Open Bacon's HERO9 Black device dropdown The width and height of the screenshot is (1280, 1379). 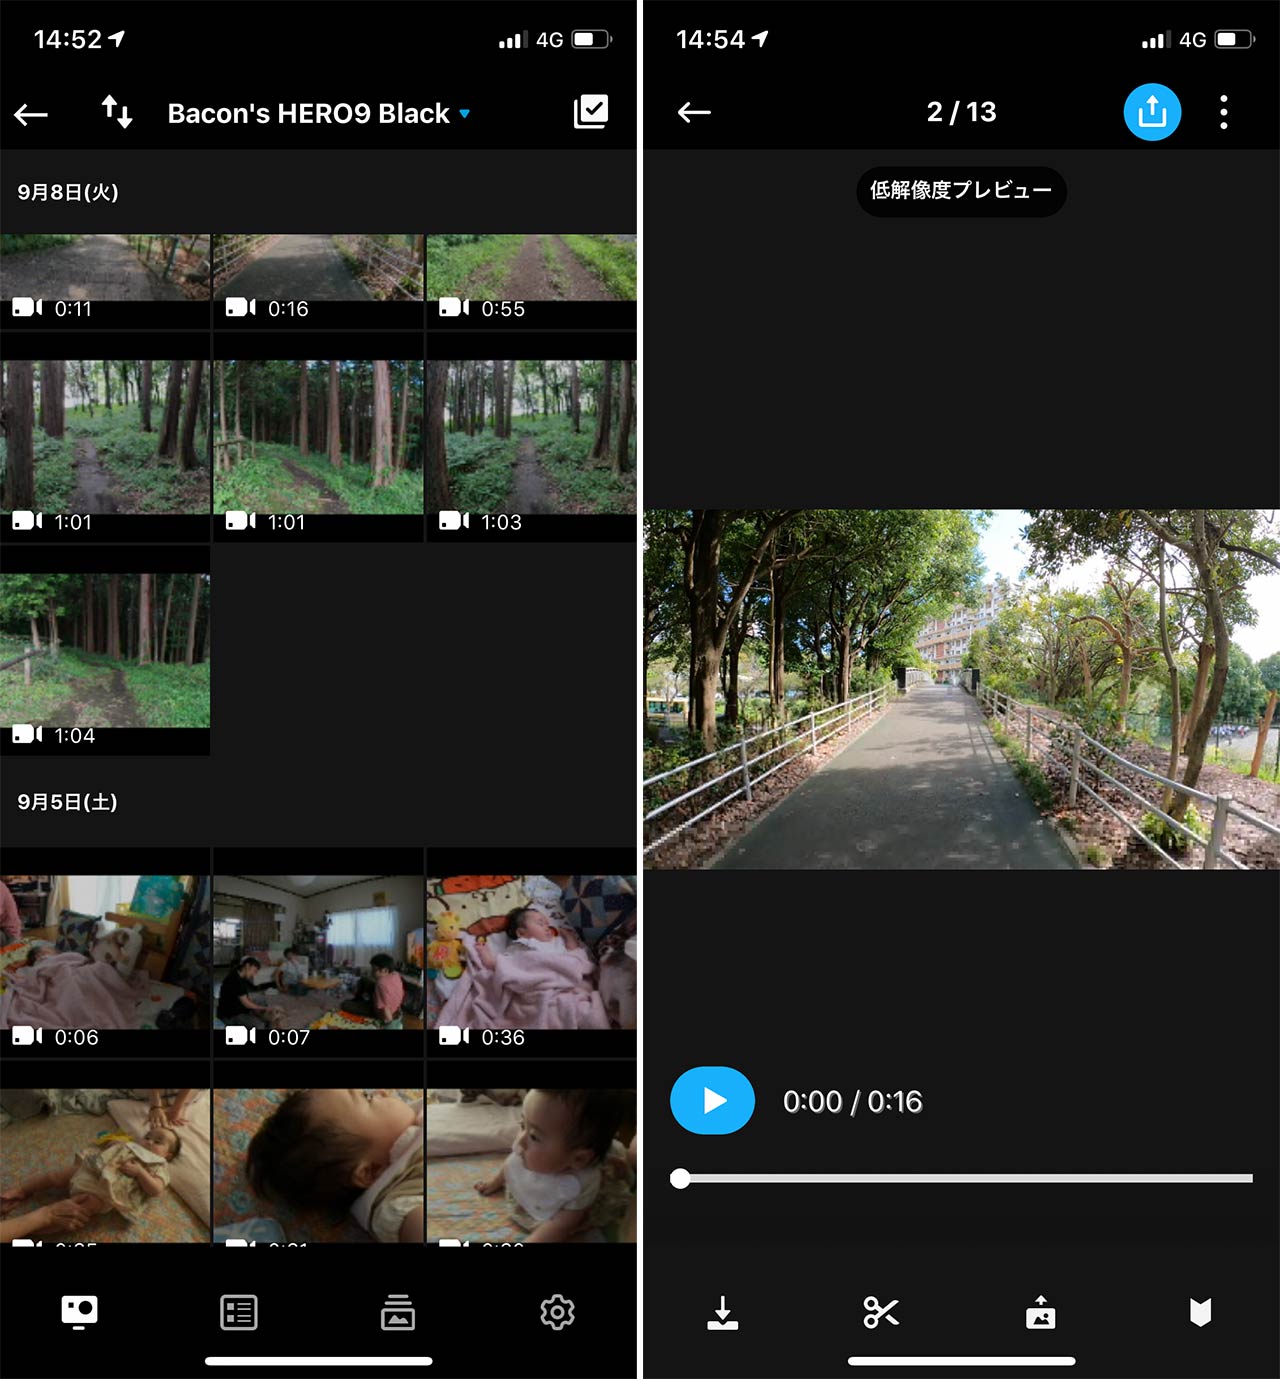318,113
